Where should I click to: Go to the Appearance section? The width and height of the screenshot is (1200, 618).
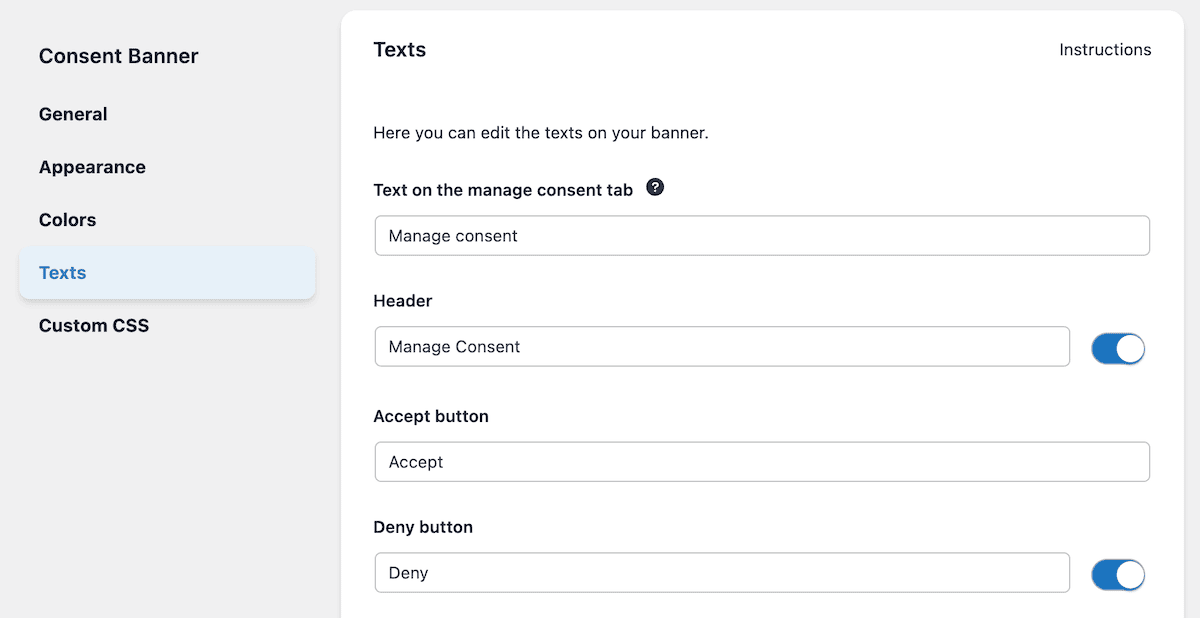click(92, 167)
